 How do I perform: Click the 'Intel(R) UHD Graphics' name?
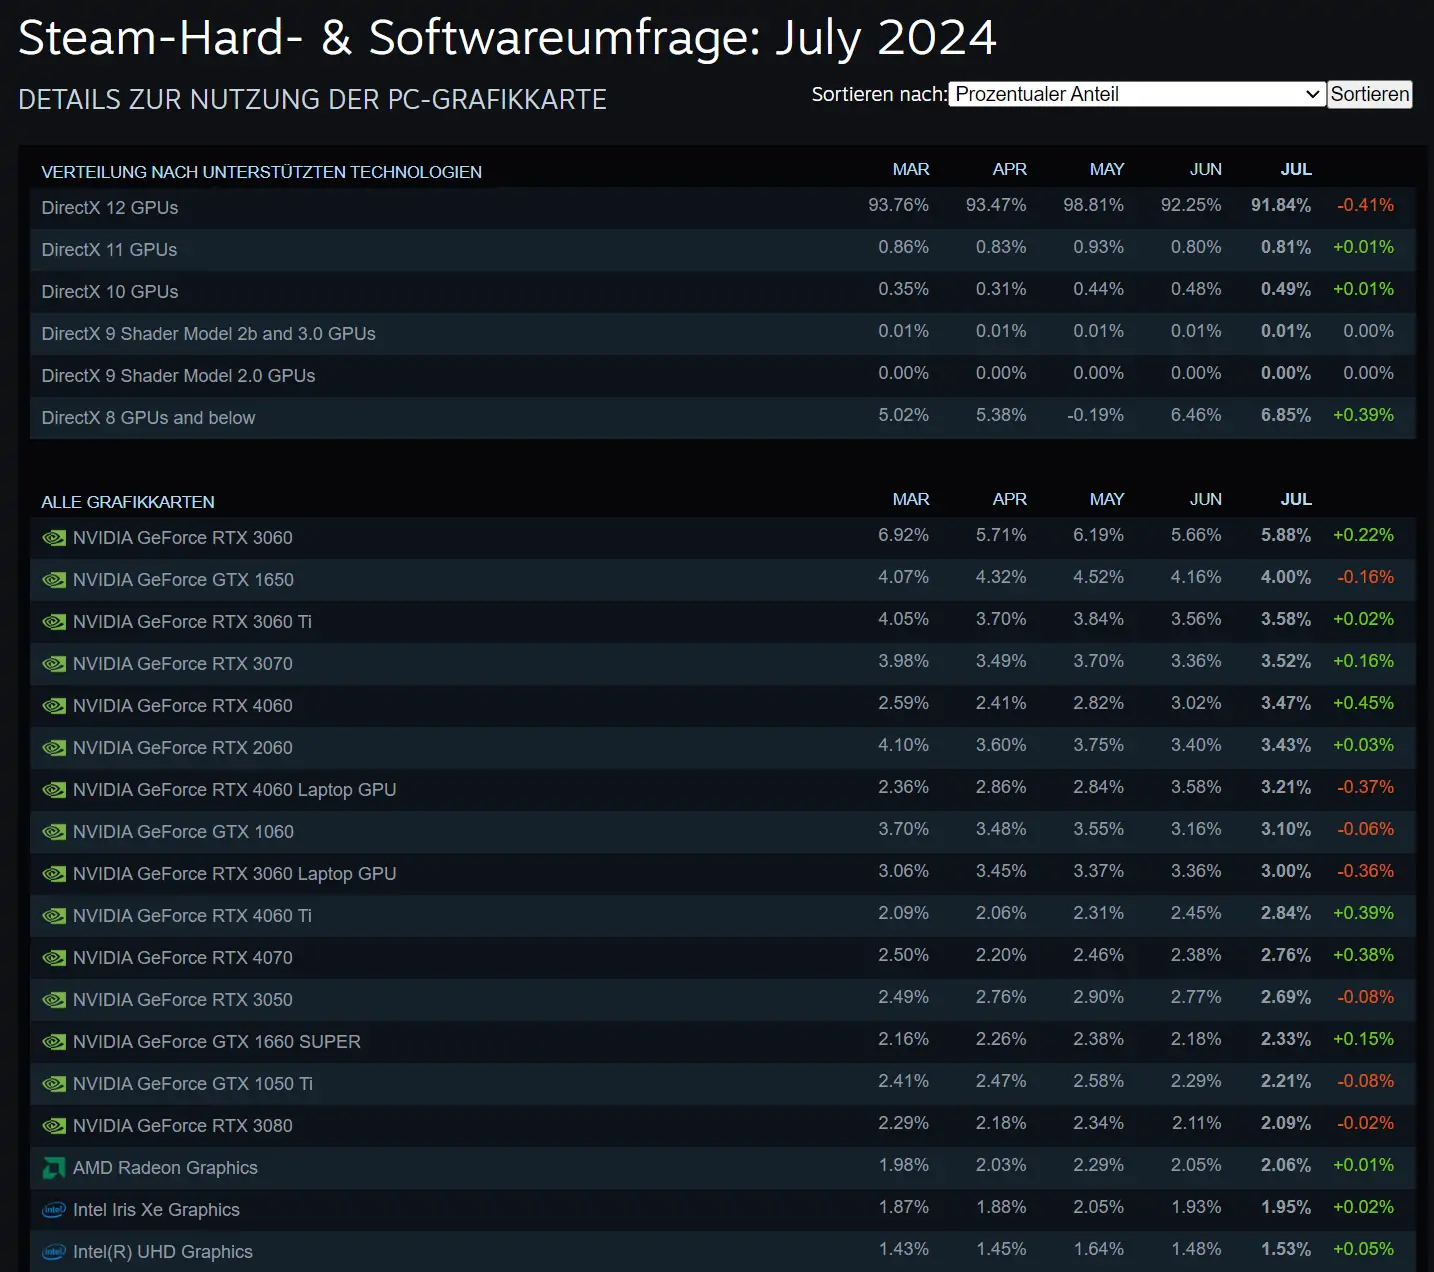click(x=163, y=1252)
